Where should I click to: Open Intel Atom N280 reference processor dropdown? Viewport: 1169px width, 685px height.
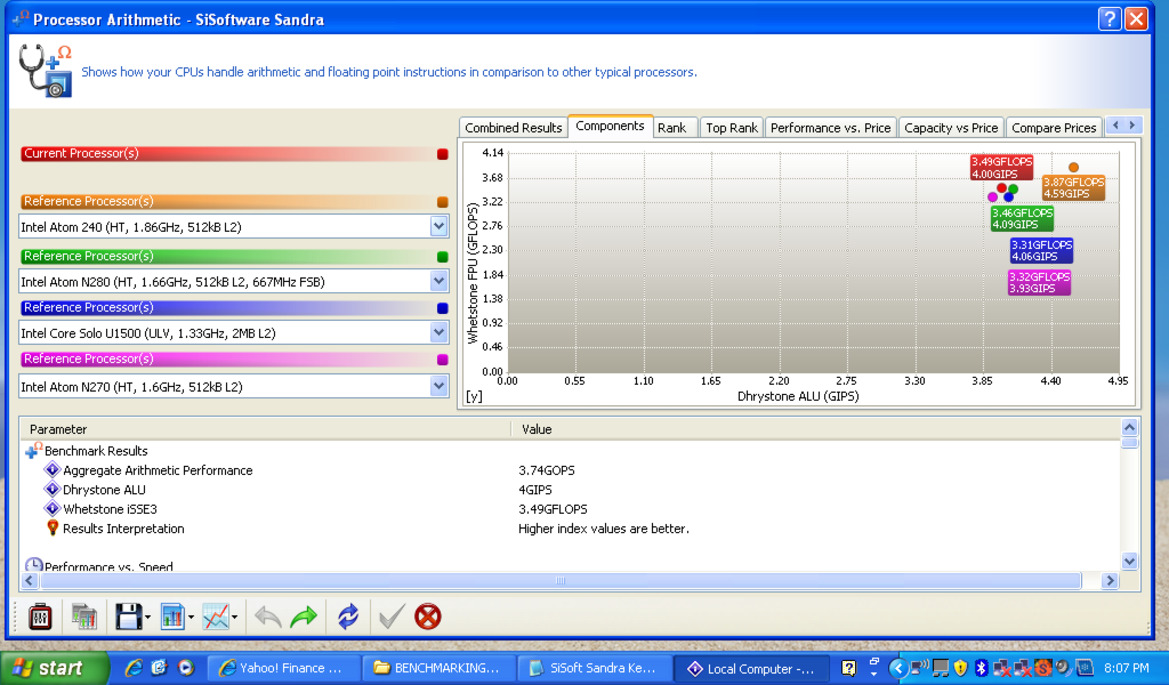[x=438, y=281]
